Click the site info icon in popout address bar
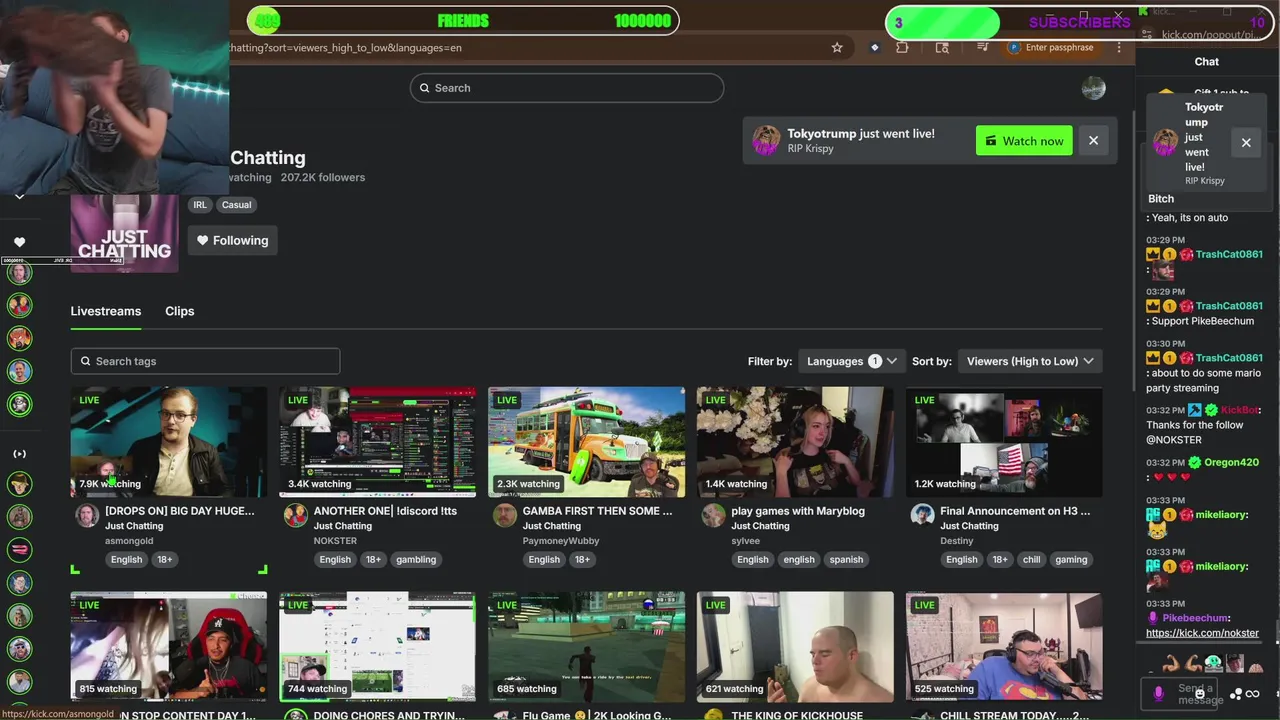The width and height of the screenshot is (1280, 720). (1147, 35)
